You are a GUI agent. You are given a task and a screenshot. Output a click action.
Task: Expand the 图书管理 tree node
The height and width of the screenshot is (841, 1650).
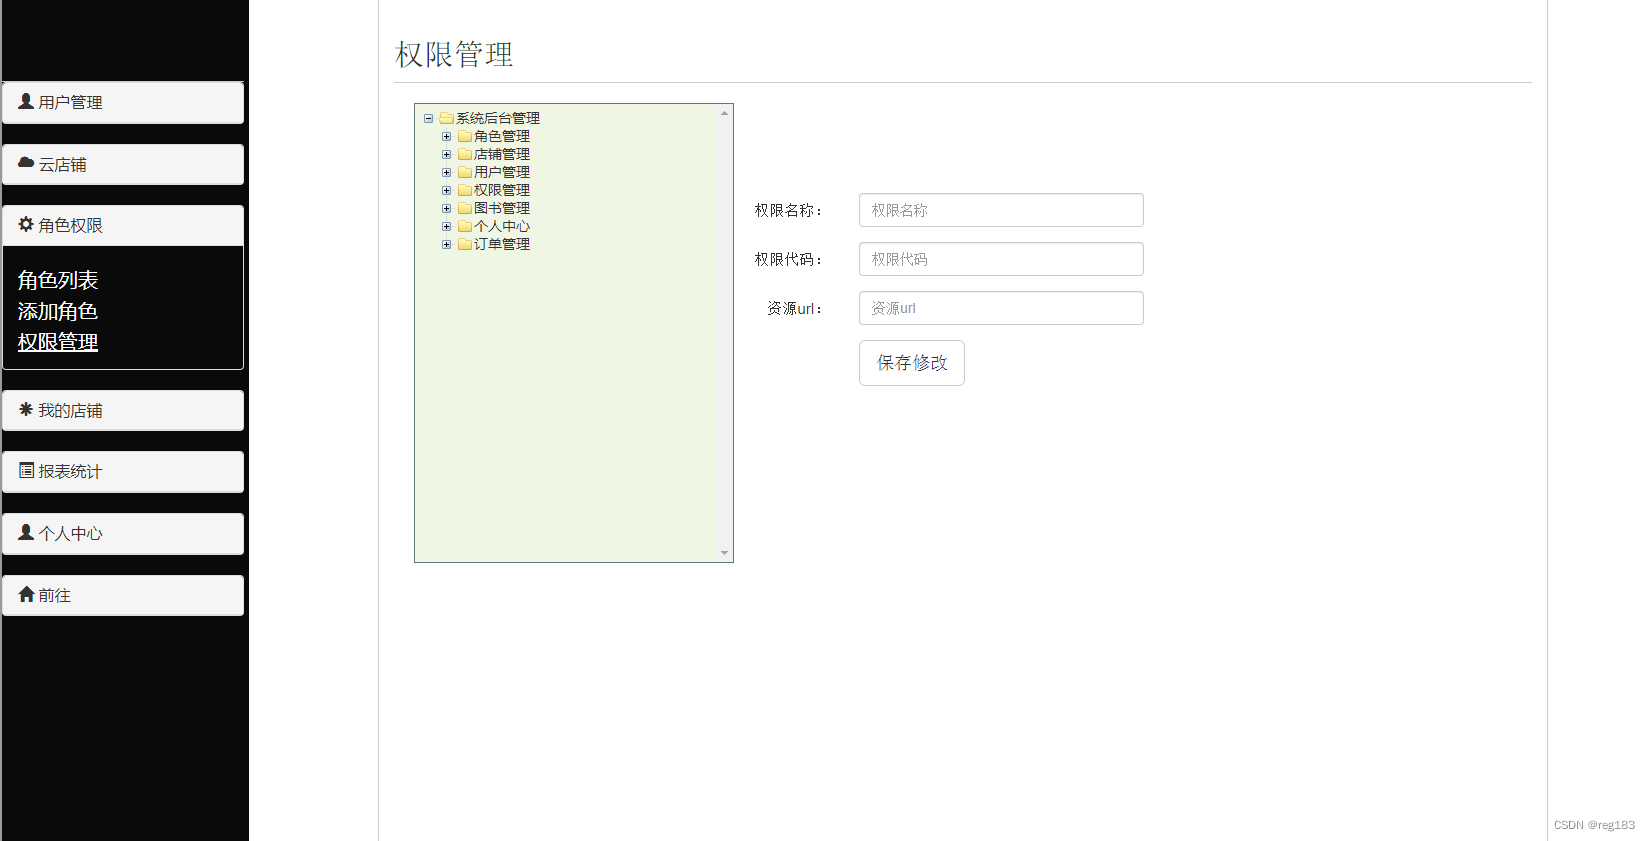tap(446, 208)
